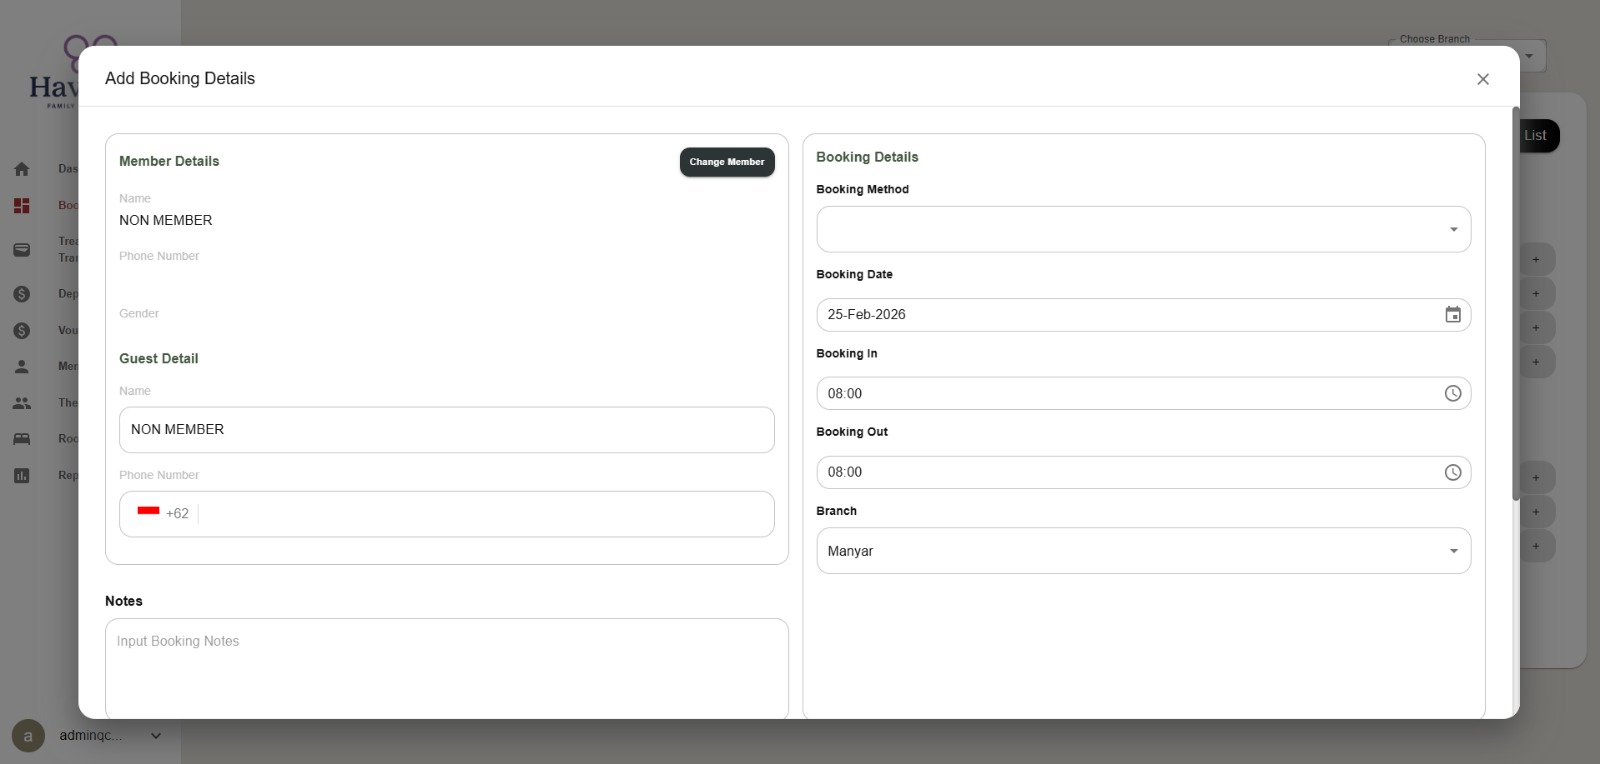Open the Booking Date calendar icon
The image size is (1600, 764).
point(1453,315)
